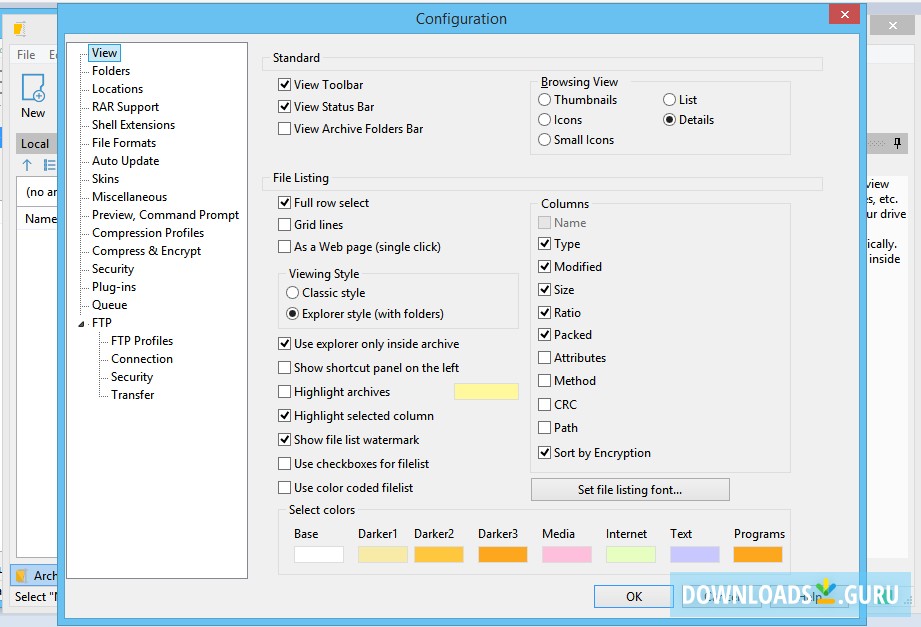
Task: Click the Arch tab icon at bottom left
Action: (x=21, y=576)
